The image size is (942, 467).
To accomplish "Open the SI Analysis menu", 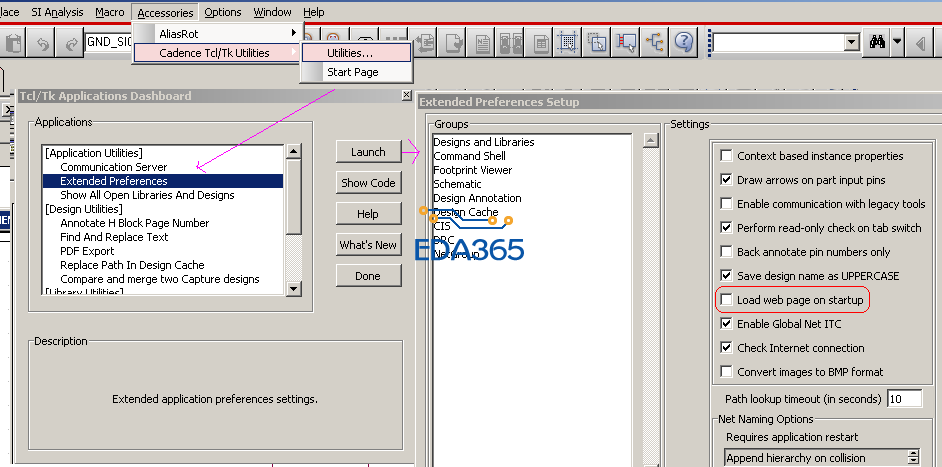I will (57, 11).
